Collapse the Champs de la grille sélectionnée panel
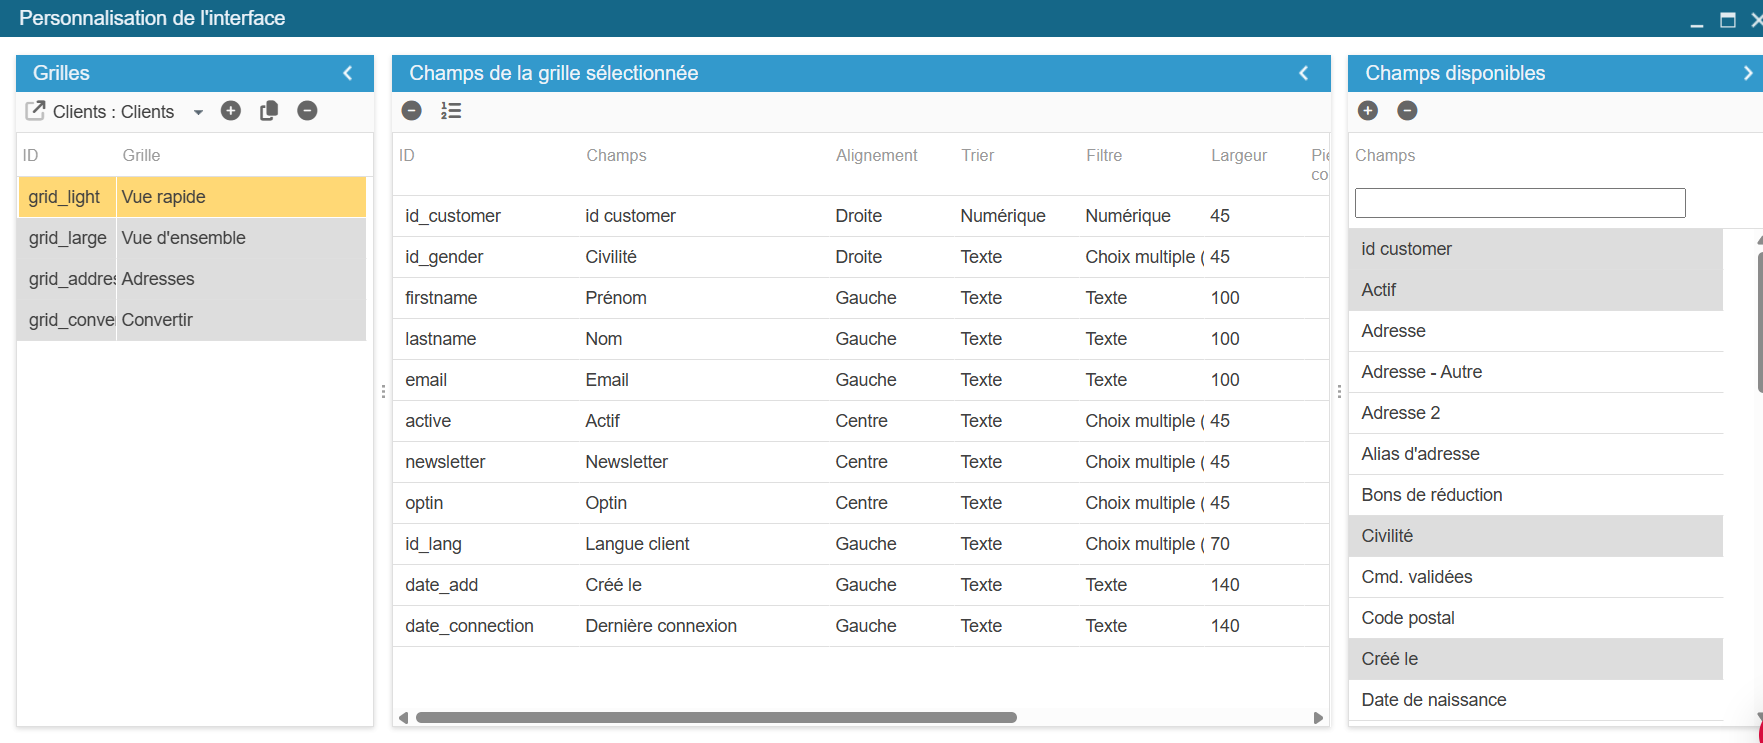The height and width of the screenshot is (743, 1763). pos(1304,73)
